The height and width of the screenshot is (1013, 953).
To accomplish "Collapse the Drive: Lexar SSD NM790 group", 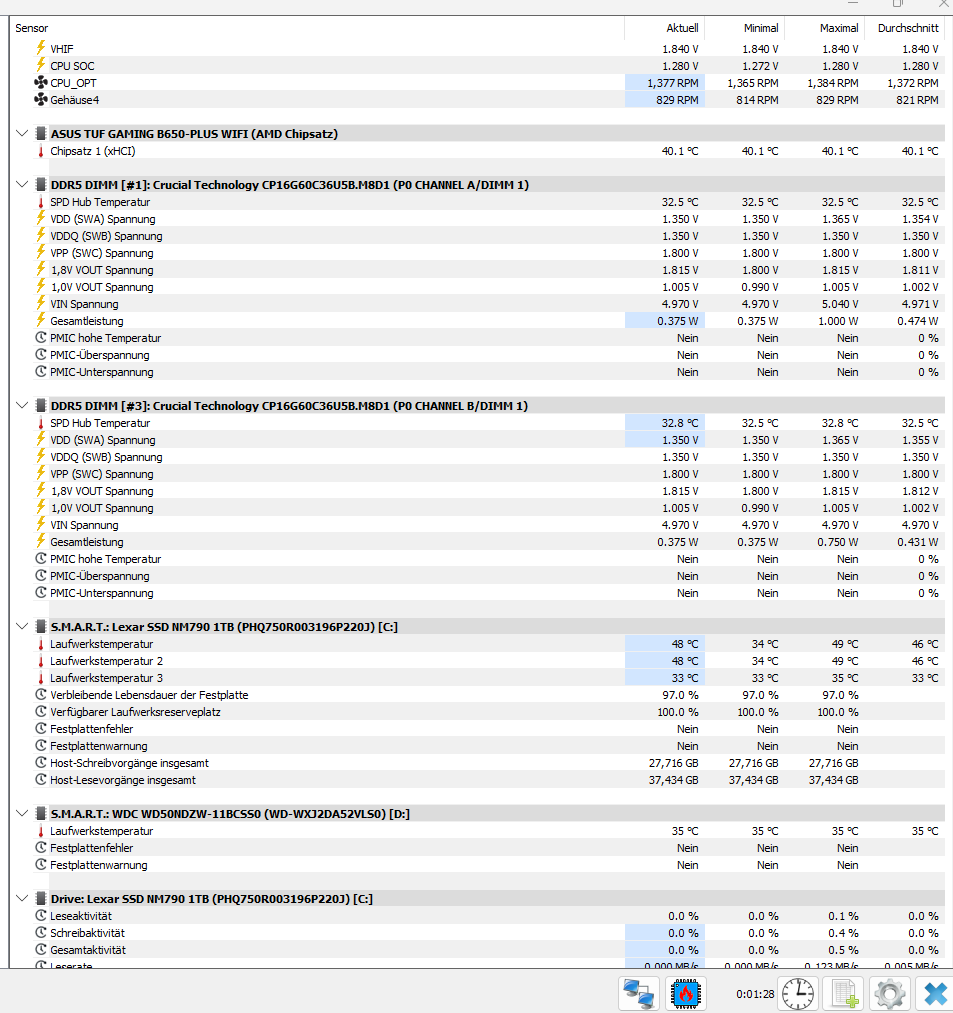I will click(x=22, y=899).
